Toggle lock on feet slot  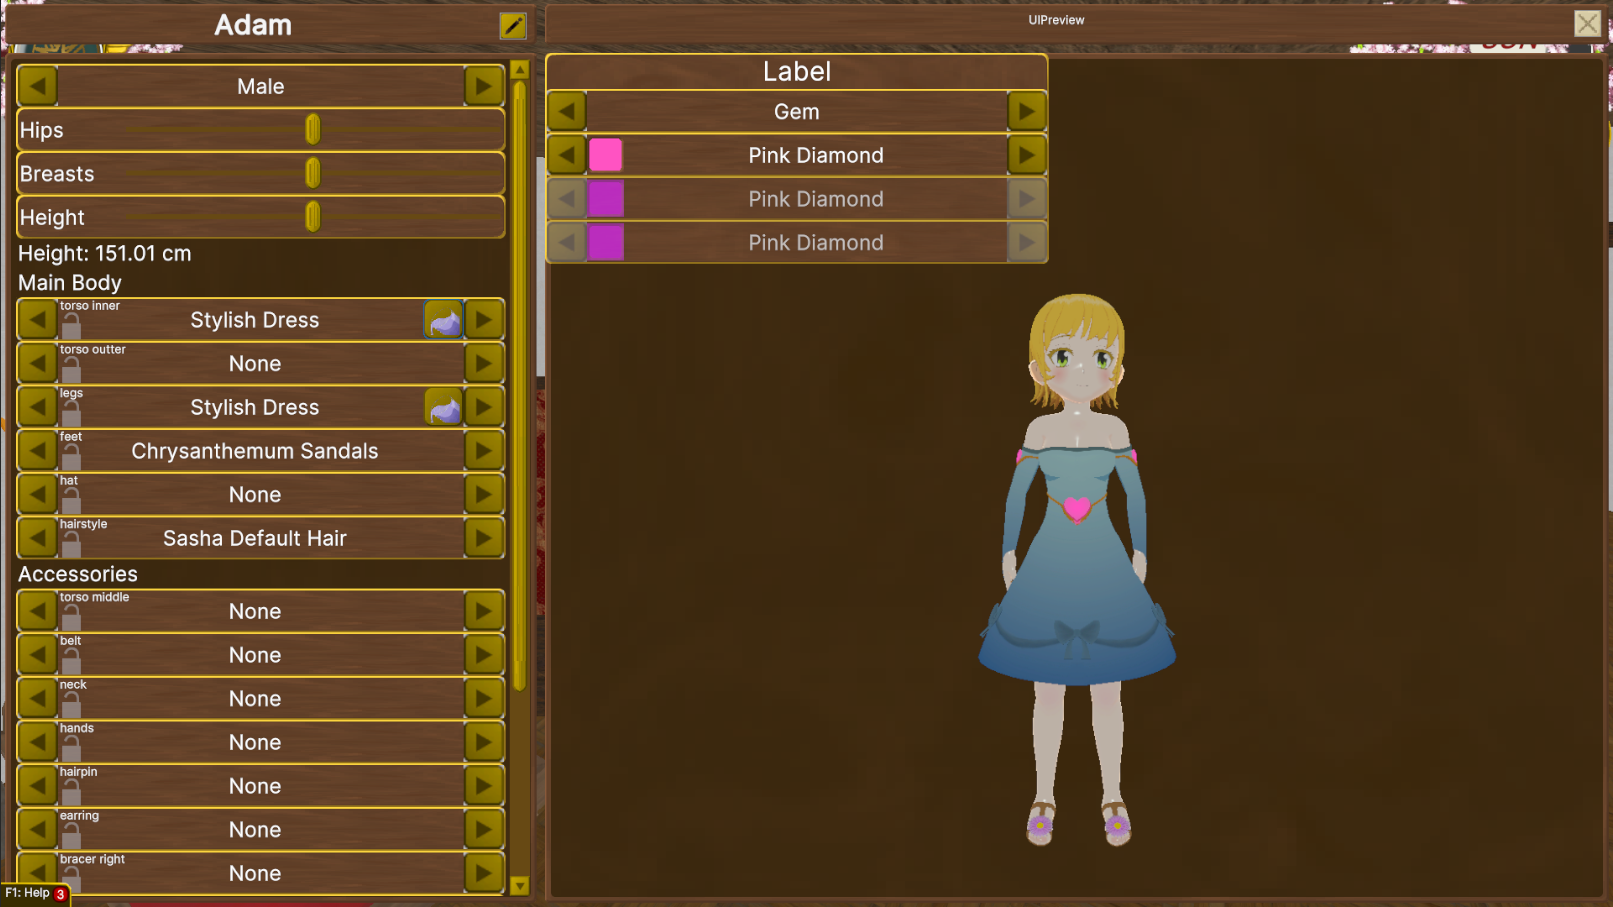[x=71, y=458]
